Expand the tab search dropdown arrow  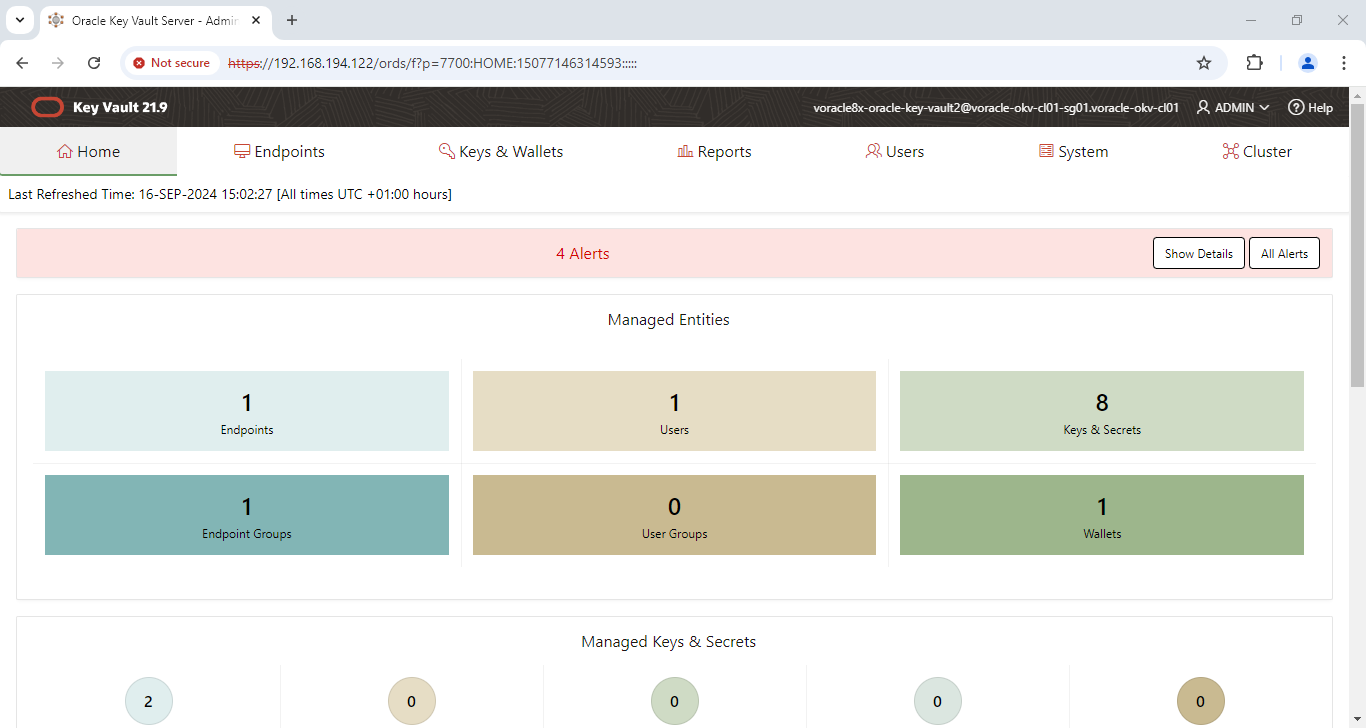[x=19, y=20]
